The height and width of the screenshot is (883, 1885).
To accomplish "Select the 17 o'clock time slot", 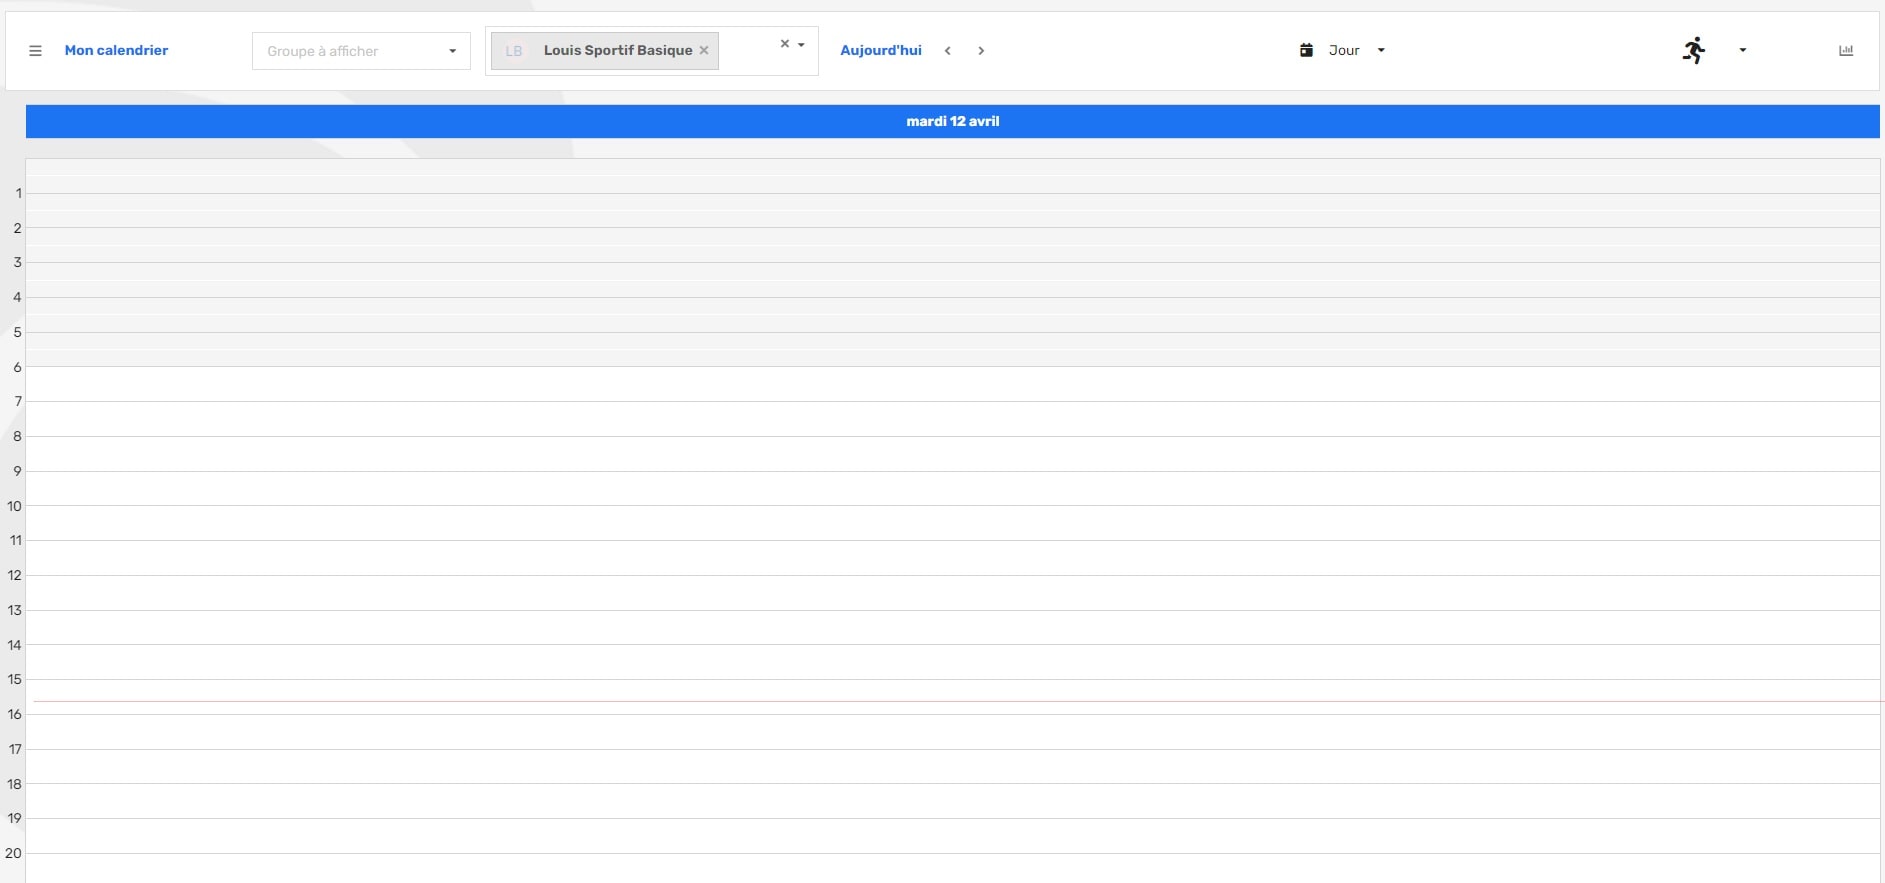I will pyautogui.click(x=953, y=766).
